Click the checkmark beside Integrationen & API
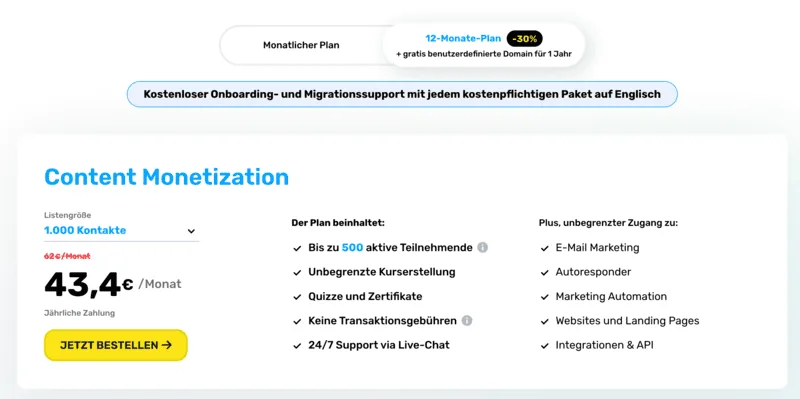This screenshot has height=399, width=800. [x=544, y=345]
